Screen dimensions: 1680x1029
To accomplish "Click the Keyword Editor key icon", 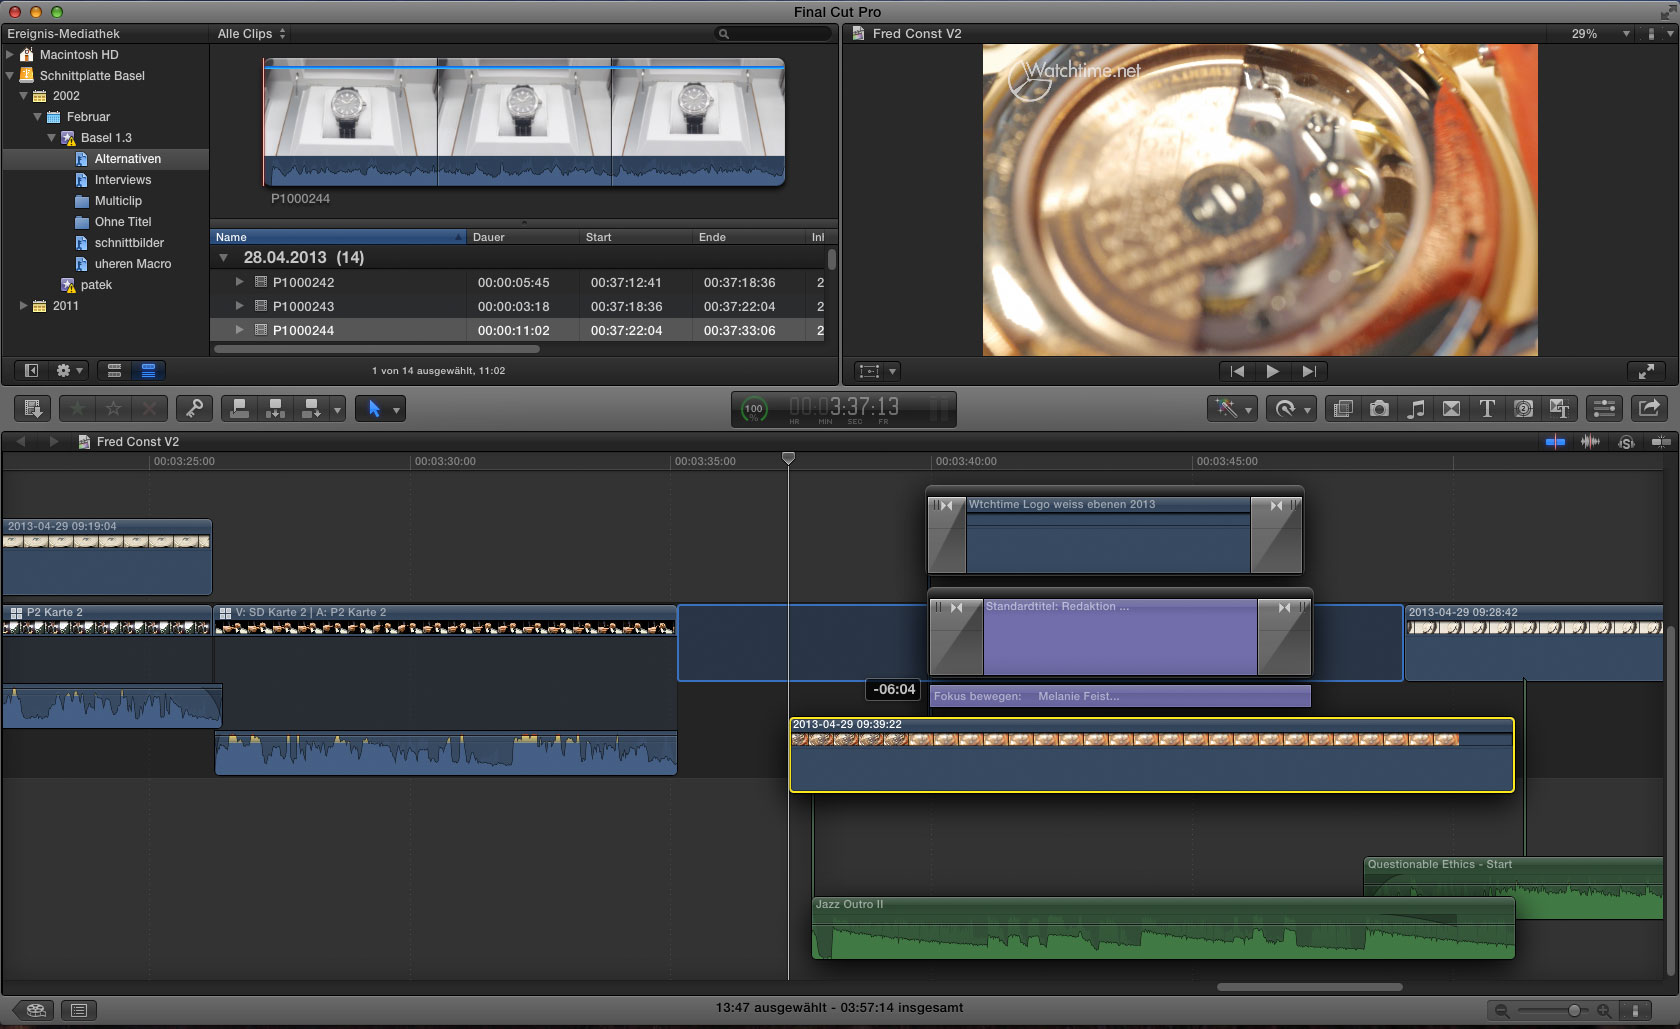I will tap(194, 408).
